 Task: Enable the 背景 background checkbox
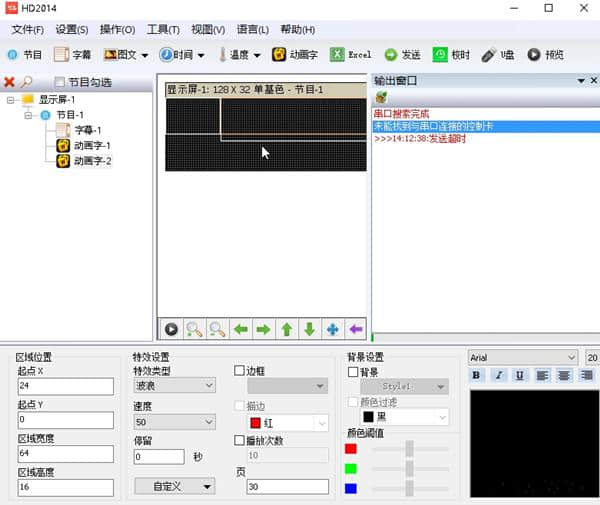pyautogui.click(x=352, y=372)
